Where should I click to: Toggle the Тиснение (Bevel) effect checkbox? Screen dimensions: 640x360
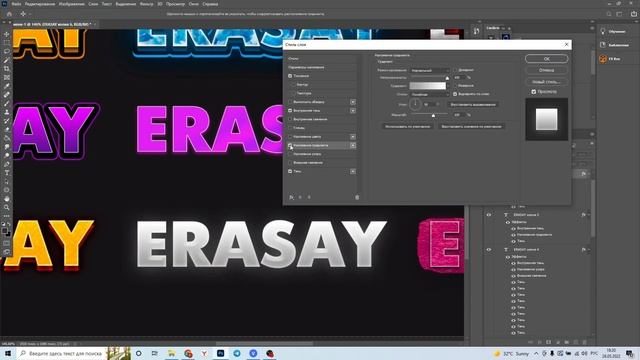(x=290, y=76)
